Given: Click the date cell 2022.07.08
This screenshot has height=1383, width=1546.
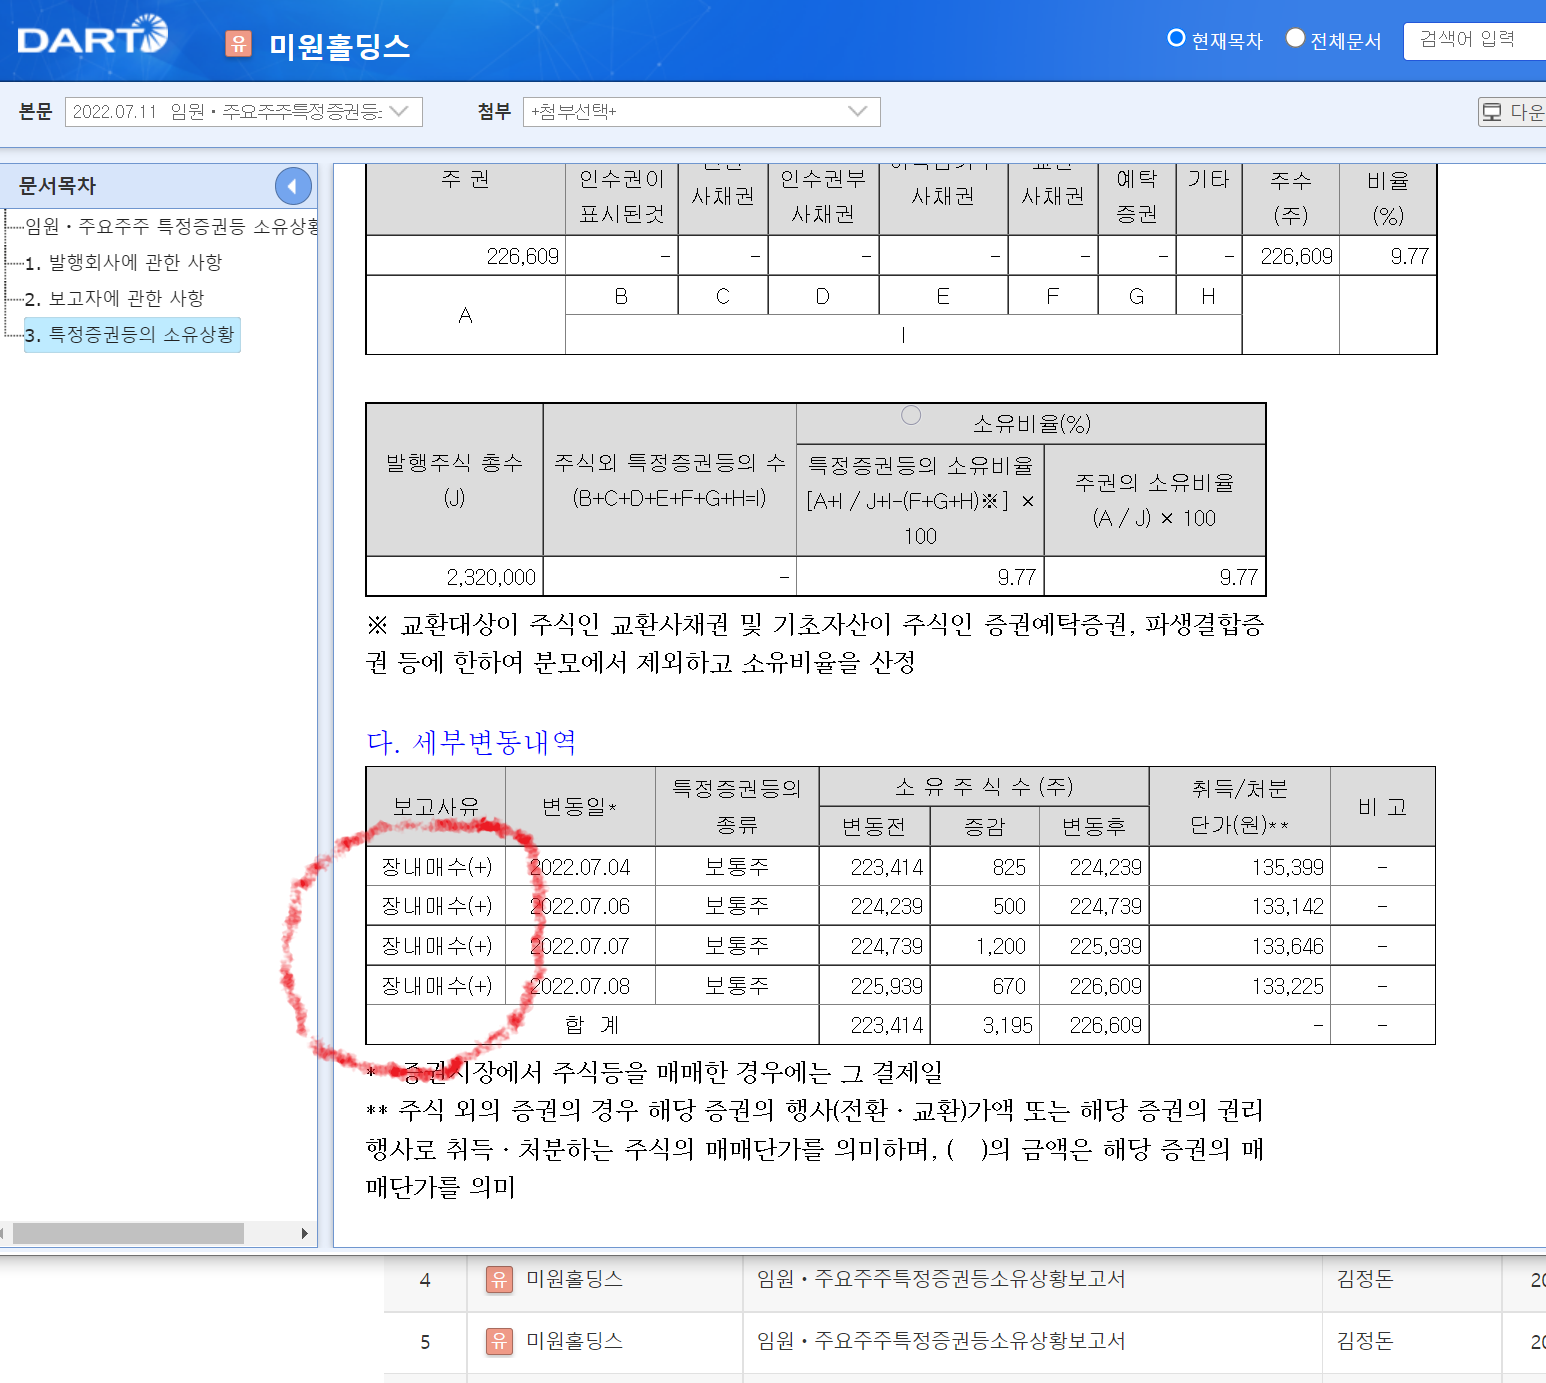Looking at the screenshot, I should pos(580,986).
